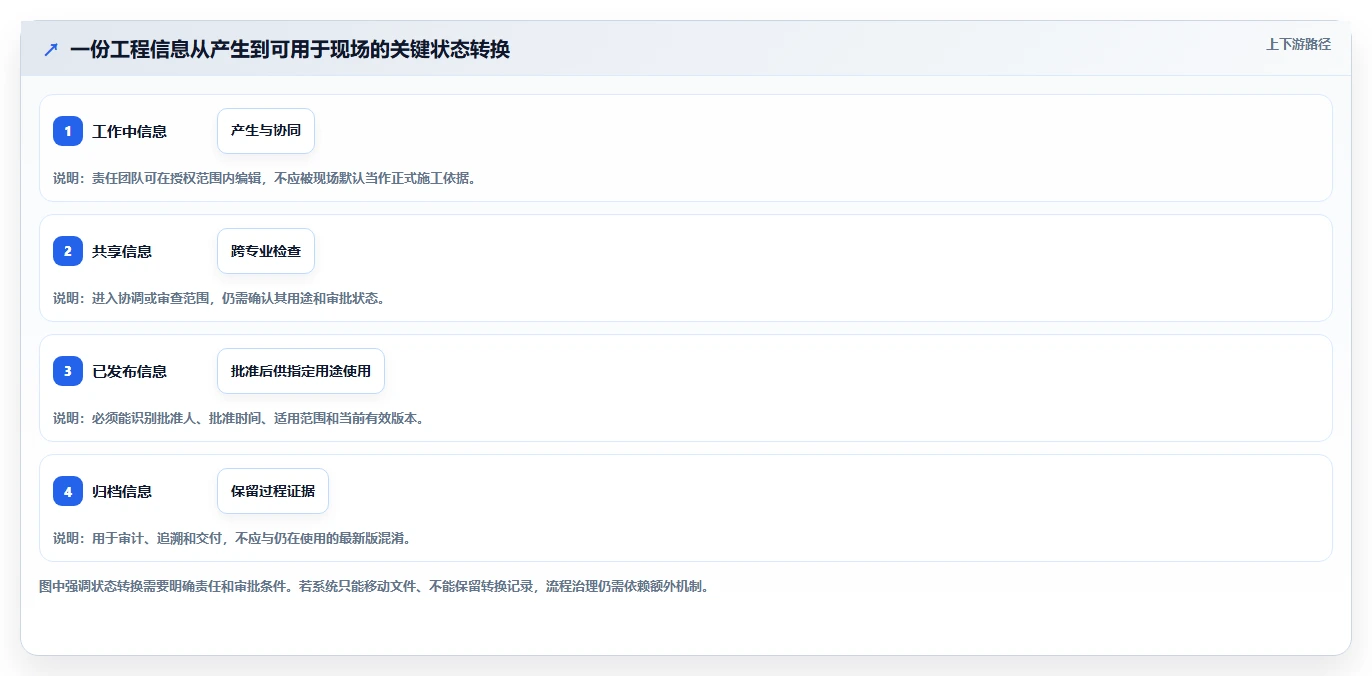This screenshot has height=676, width=1372.
Task: Click the step 4 number badge
Action: click(x=68, y=491)
